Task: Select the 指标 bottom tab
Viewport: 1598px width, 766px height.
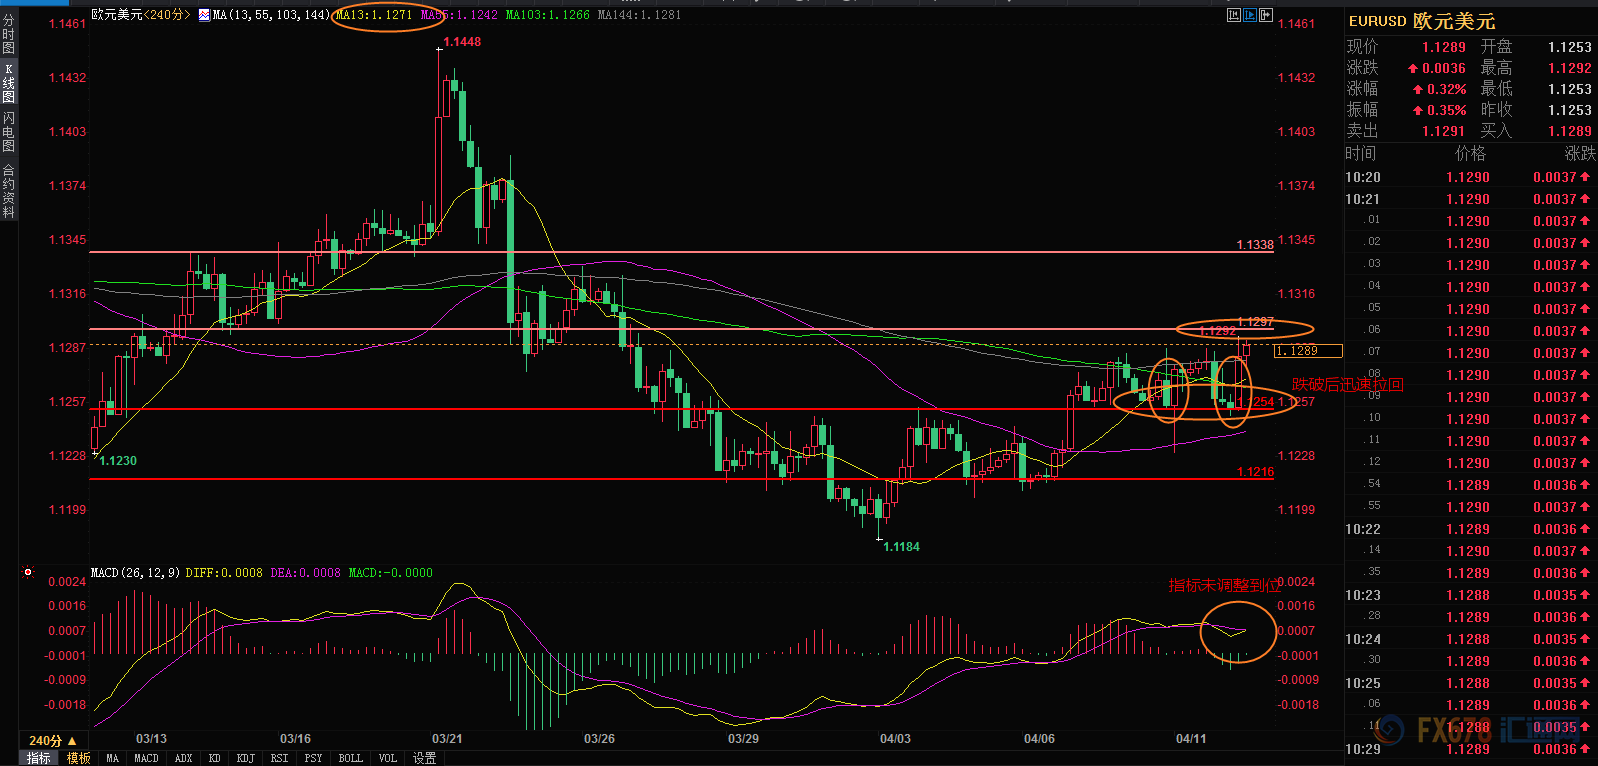Action: click(x=39, y=758)
